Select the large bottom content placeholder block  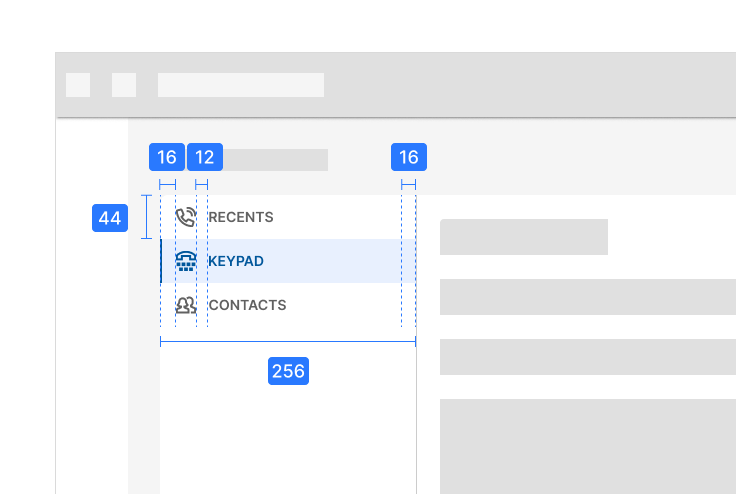pyautogui.click(x=588, y=445)
